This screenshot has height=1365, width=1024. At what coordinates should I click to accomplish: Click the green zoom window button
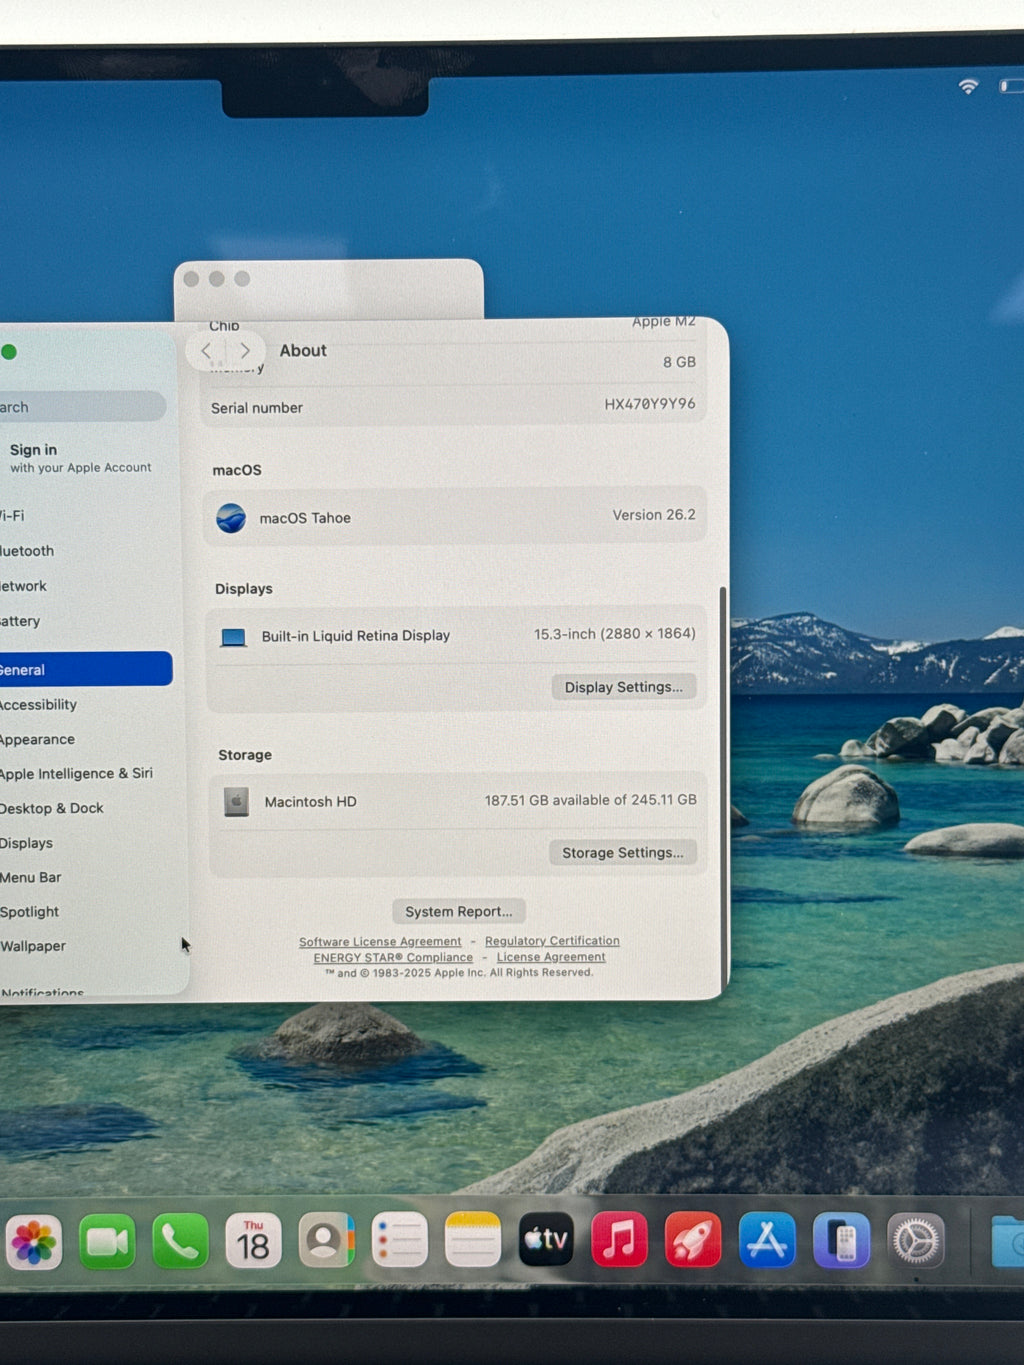pos(9,352)
